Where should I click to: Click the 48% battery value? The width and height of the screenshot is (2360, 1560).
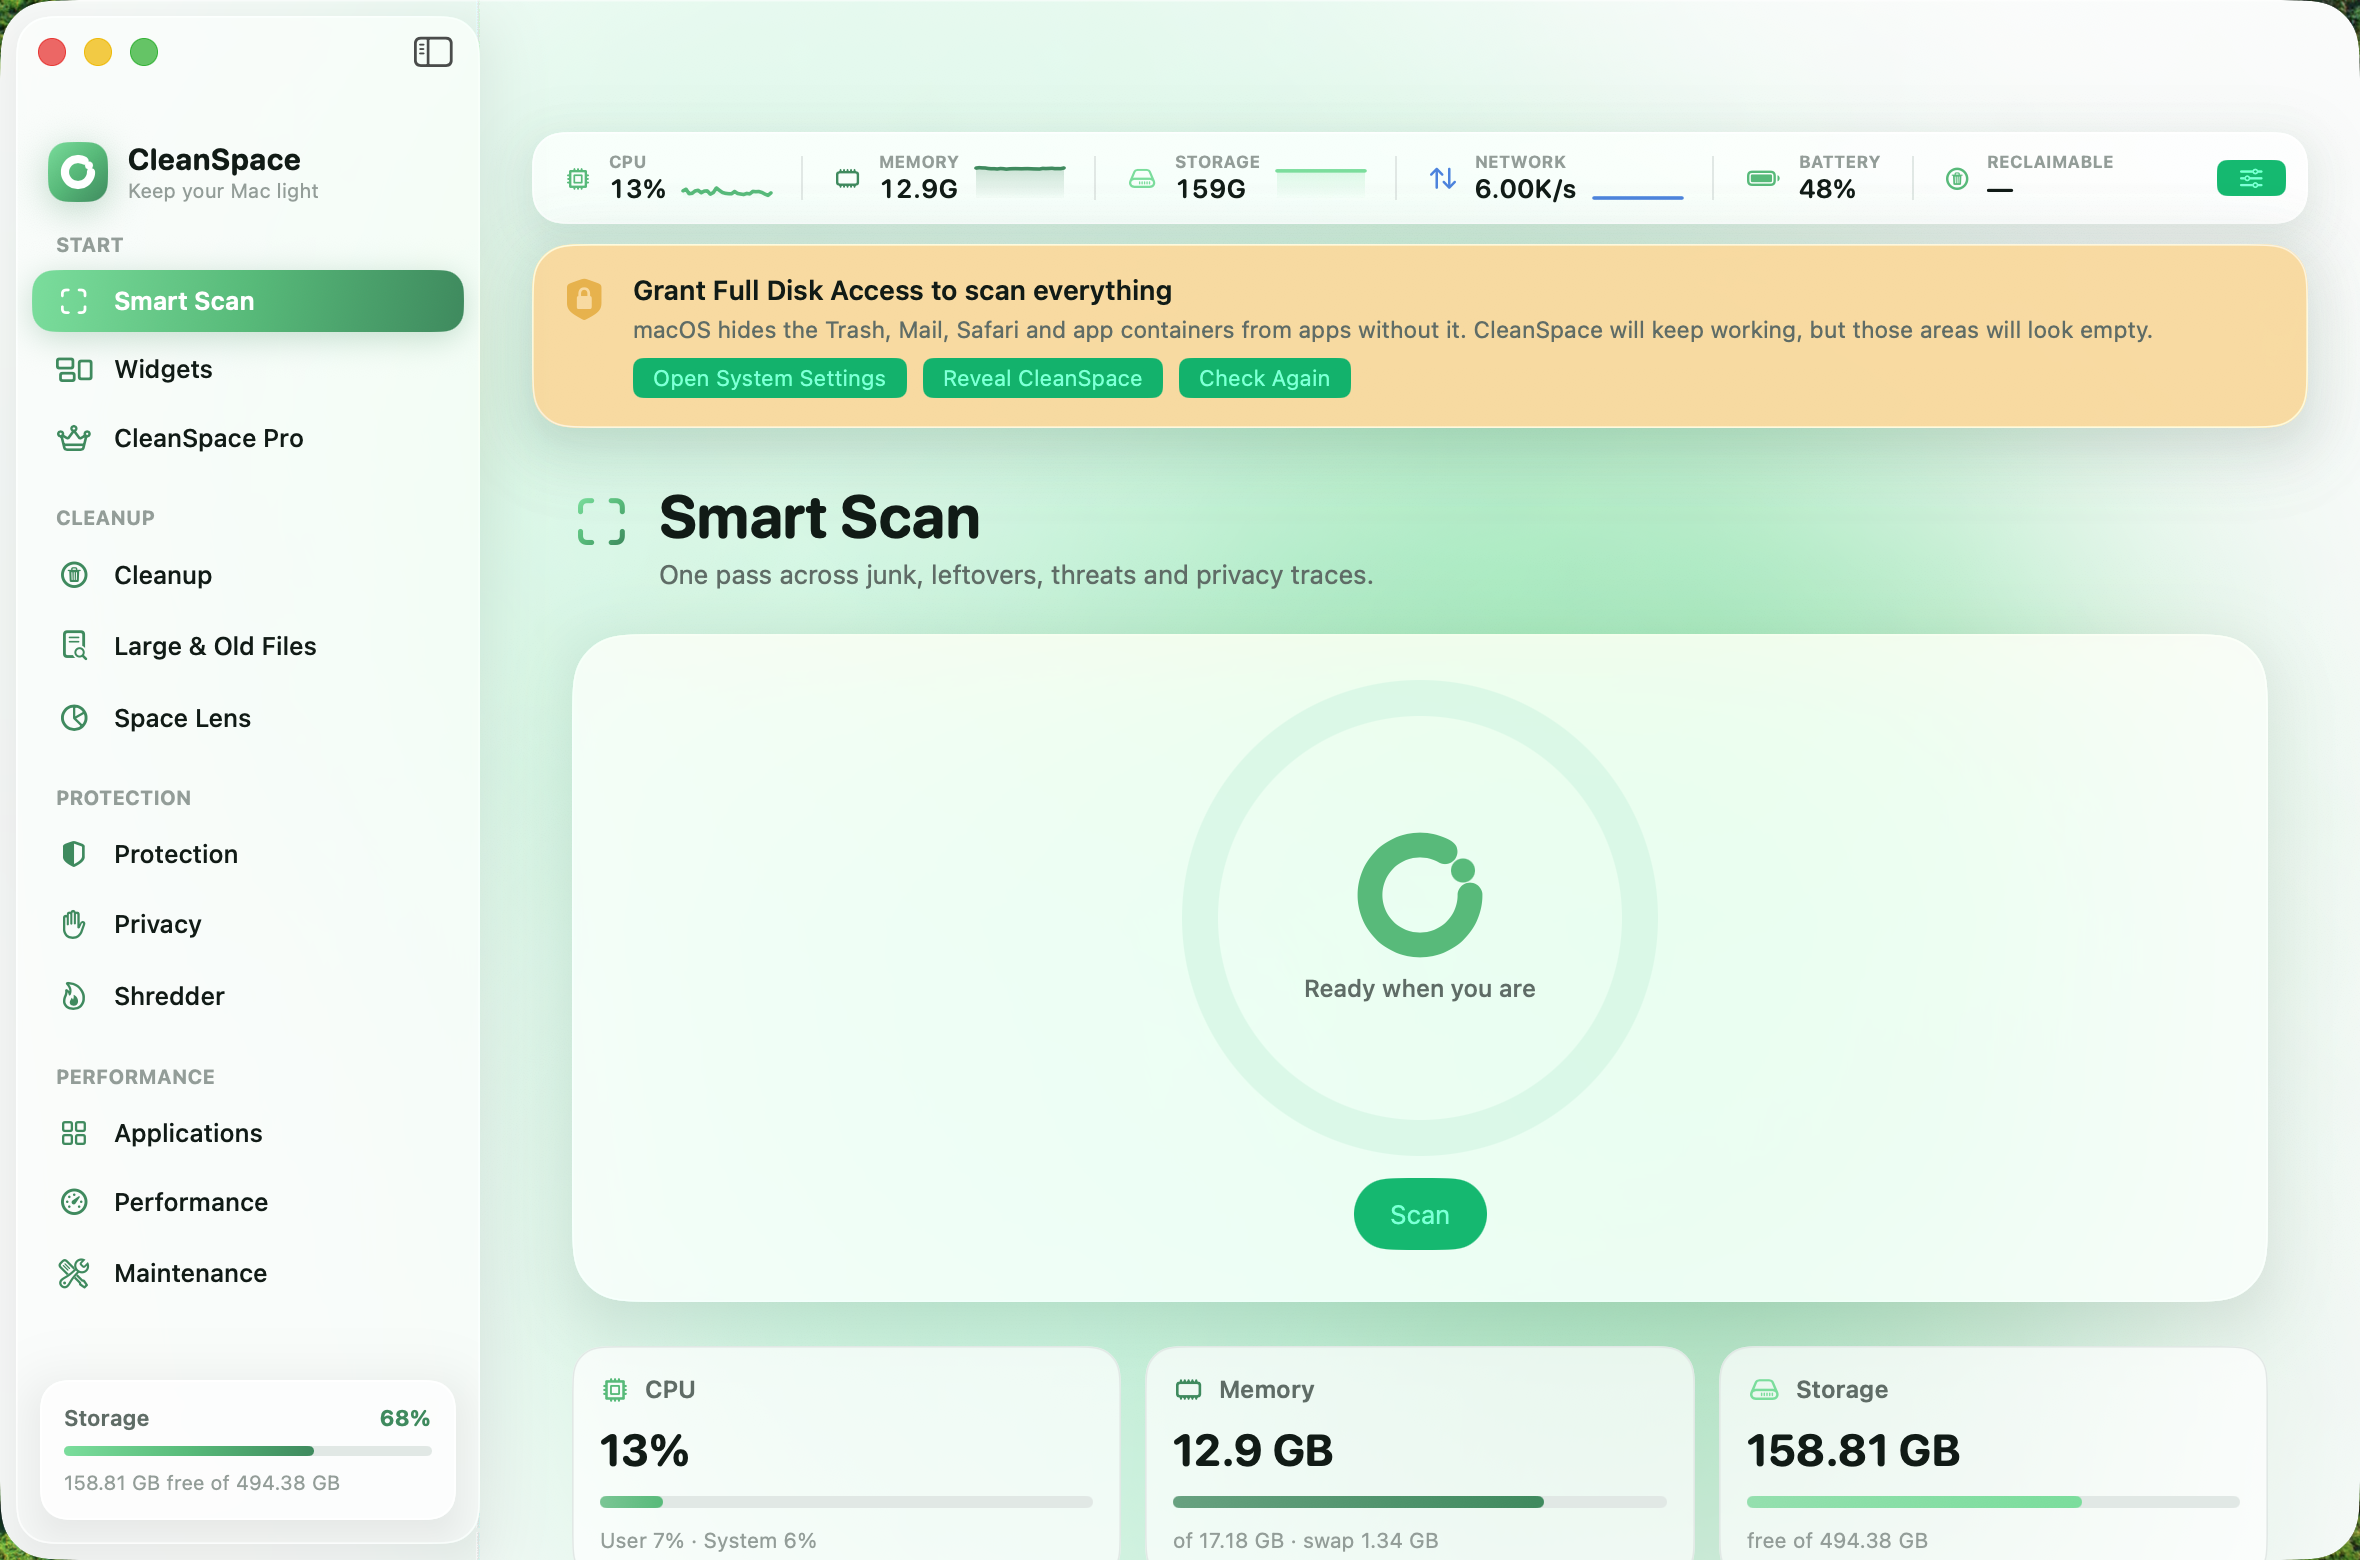[x=1827, y=189]
